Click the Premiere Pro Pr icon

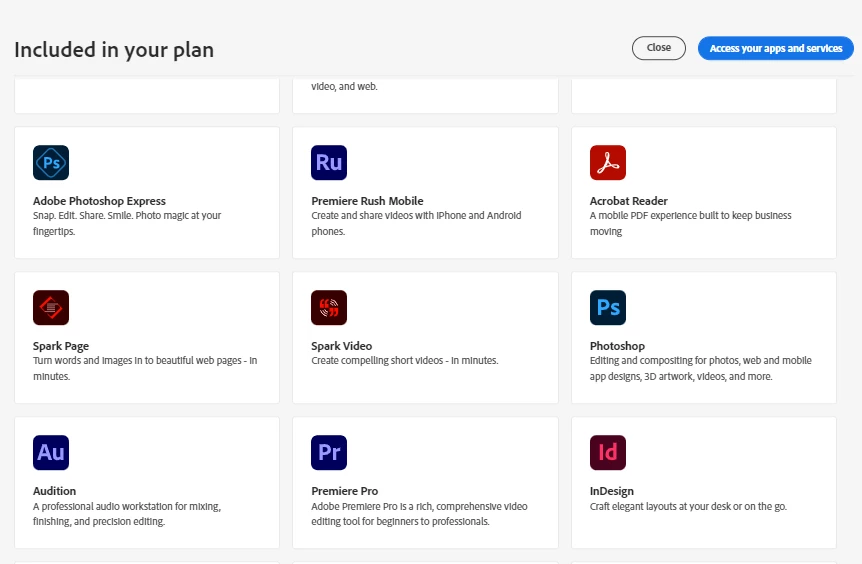329,453
